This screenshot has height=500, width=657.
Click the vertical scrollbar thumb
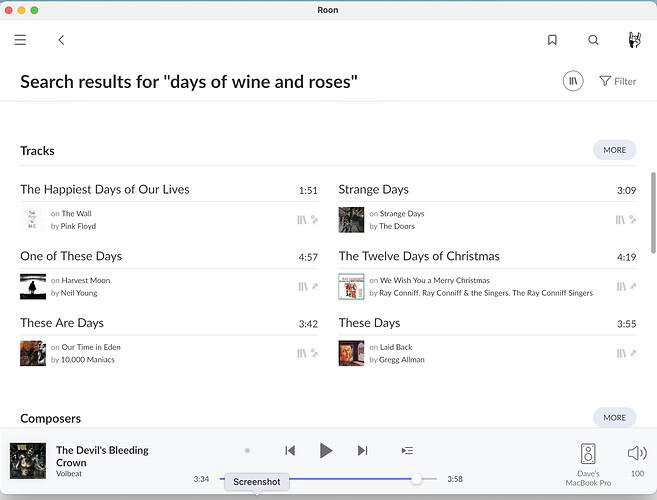[x=653, y=212]
